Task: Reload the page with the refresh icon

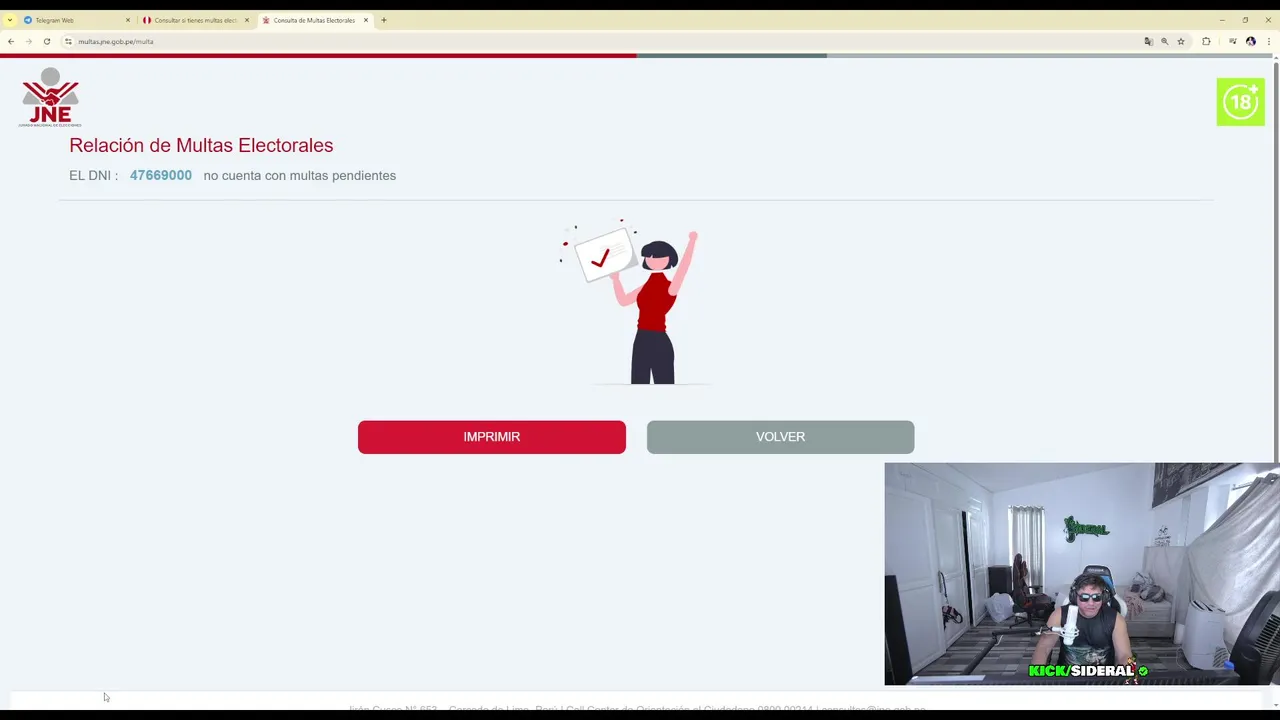Action: (x=47, y=41)
